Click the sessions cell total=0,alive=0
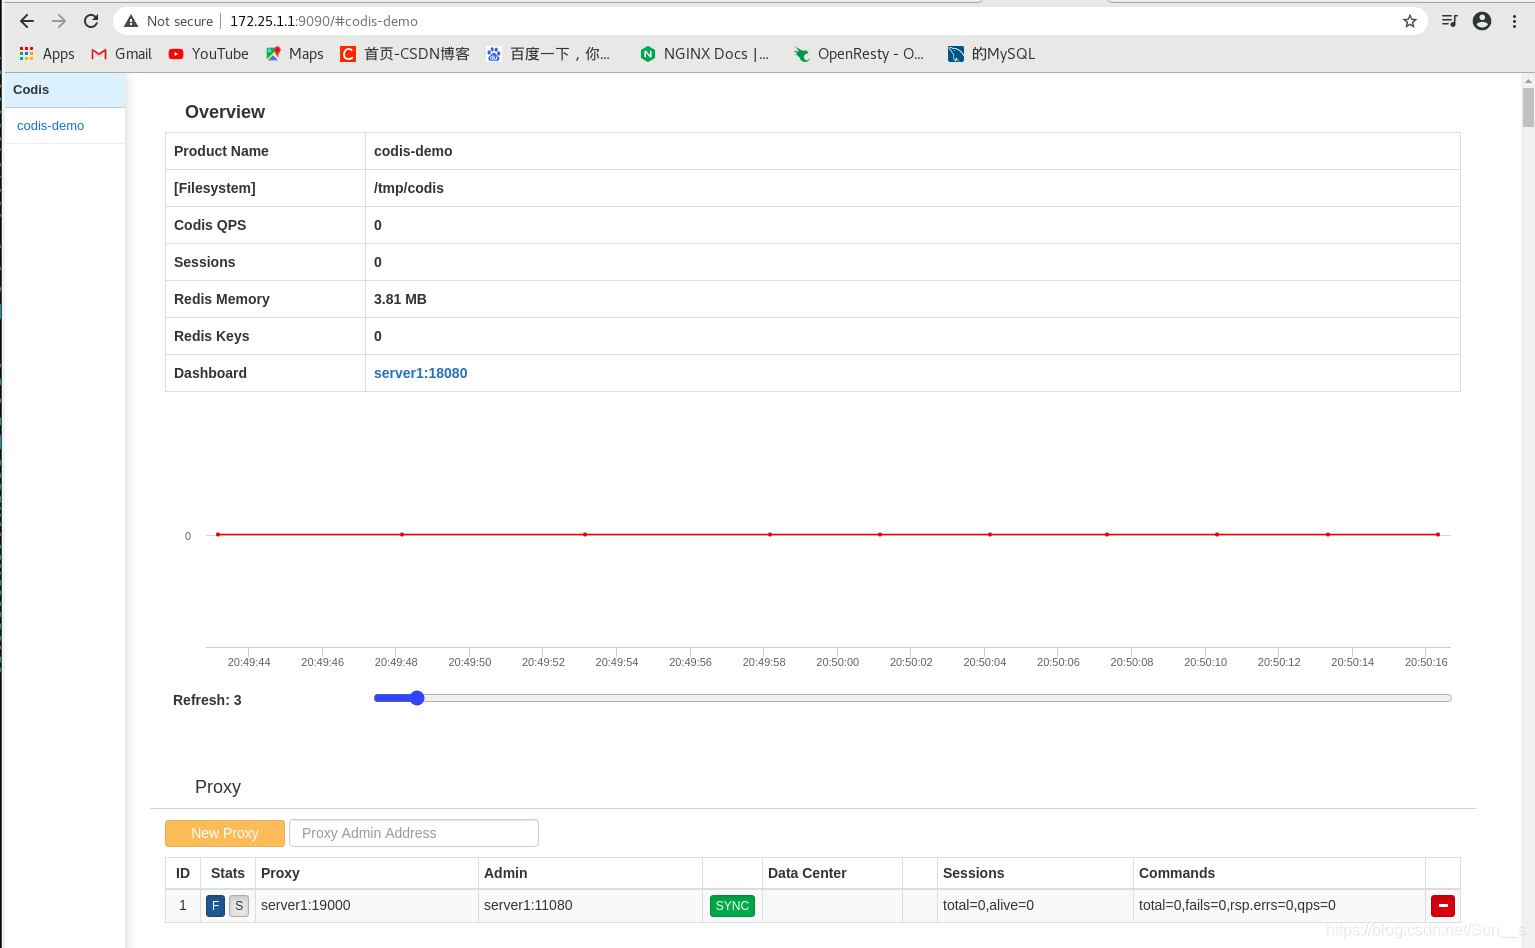Viewport: 1535px width, 948px height. click(x=988, y=905)
